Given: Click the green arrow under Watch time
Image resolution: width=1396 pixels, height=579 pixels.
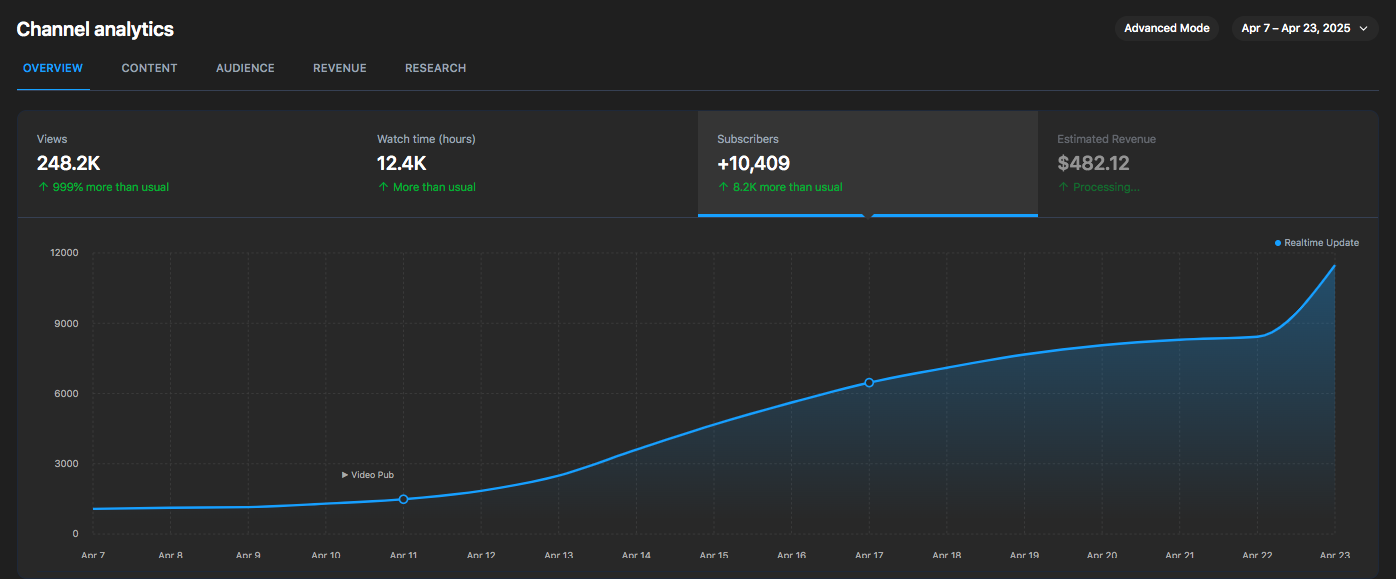Looking at the screenshot, I should (383, 187).
